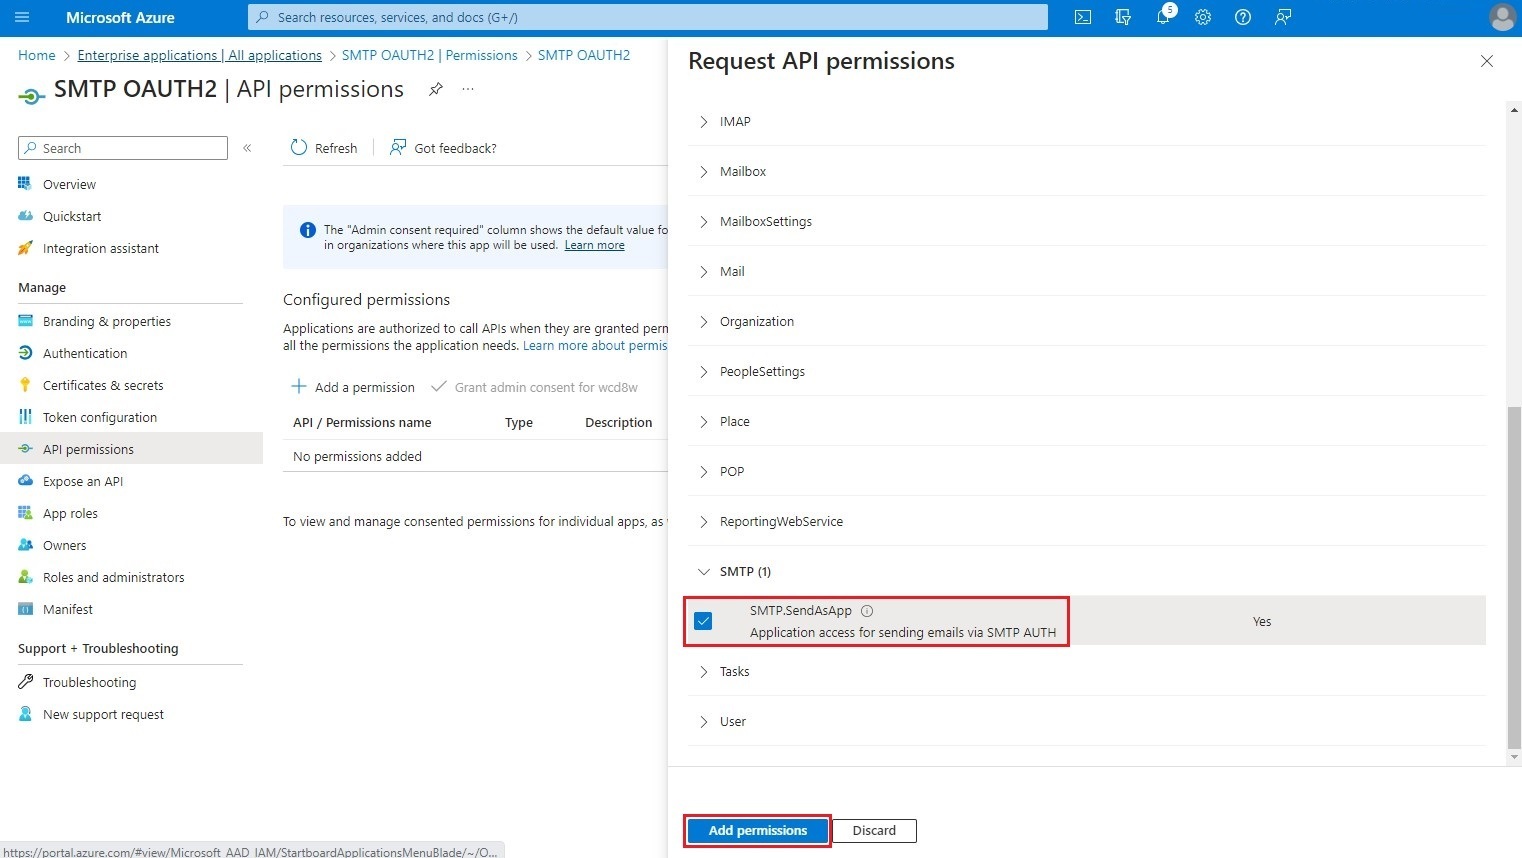
Task: Open the SMTP.SendAsApp permission info icon
Action: pos(866,610)
